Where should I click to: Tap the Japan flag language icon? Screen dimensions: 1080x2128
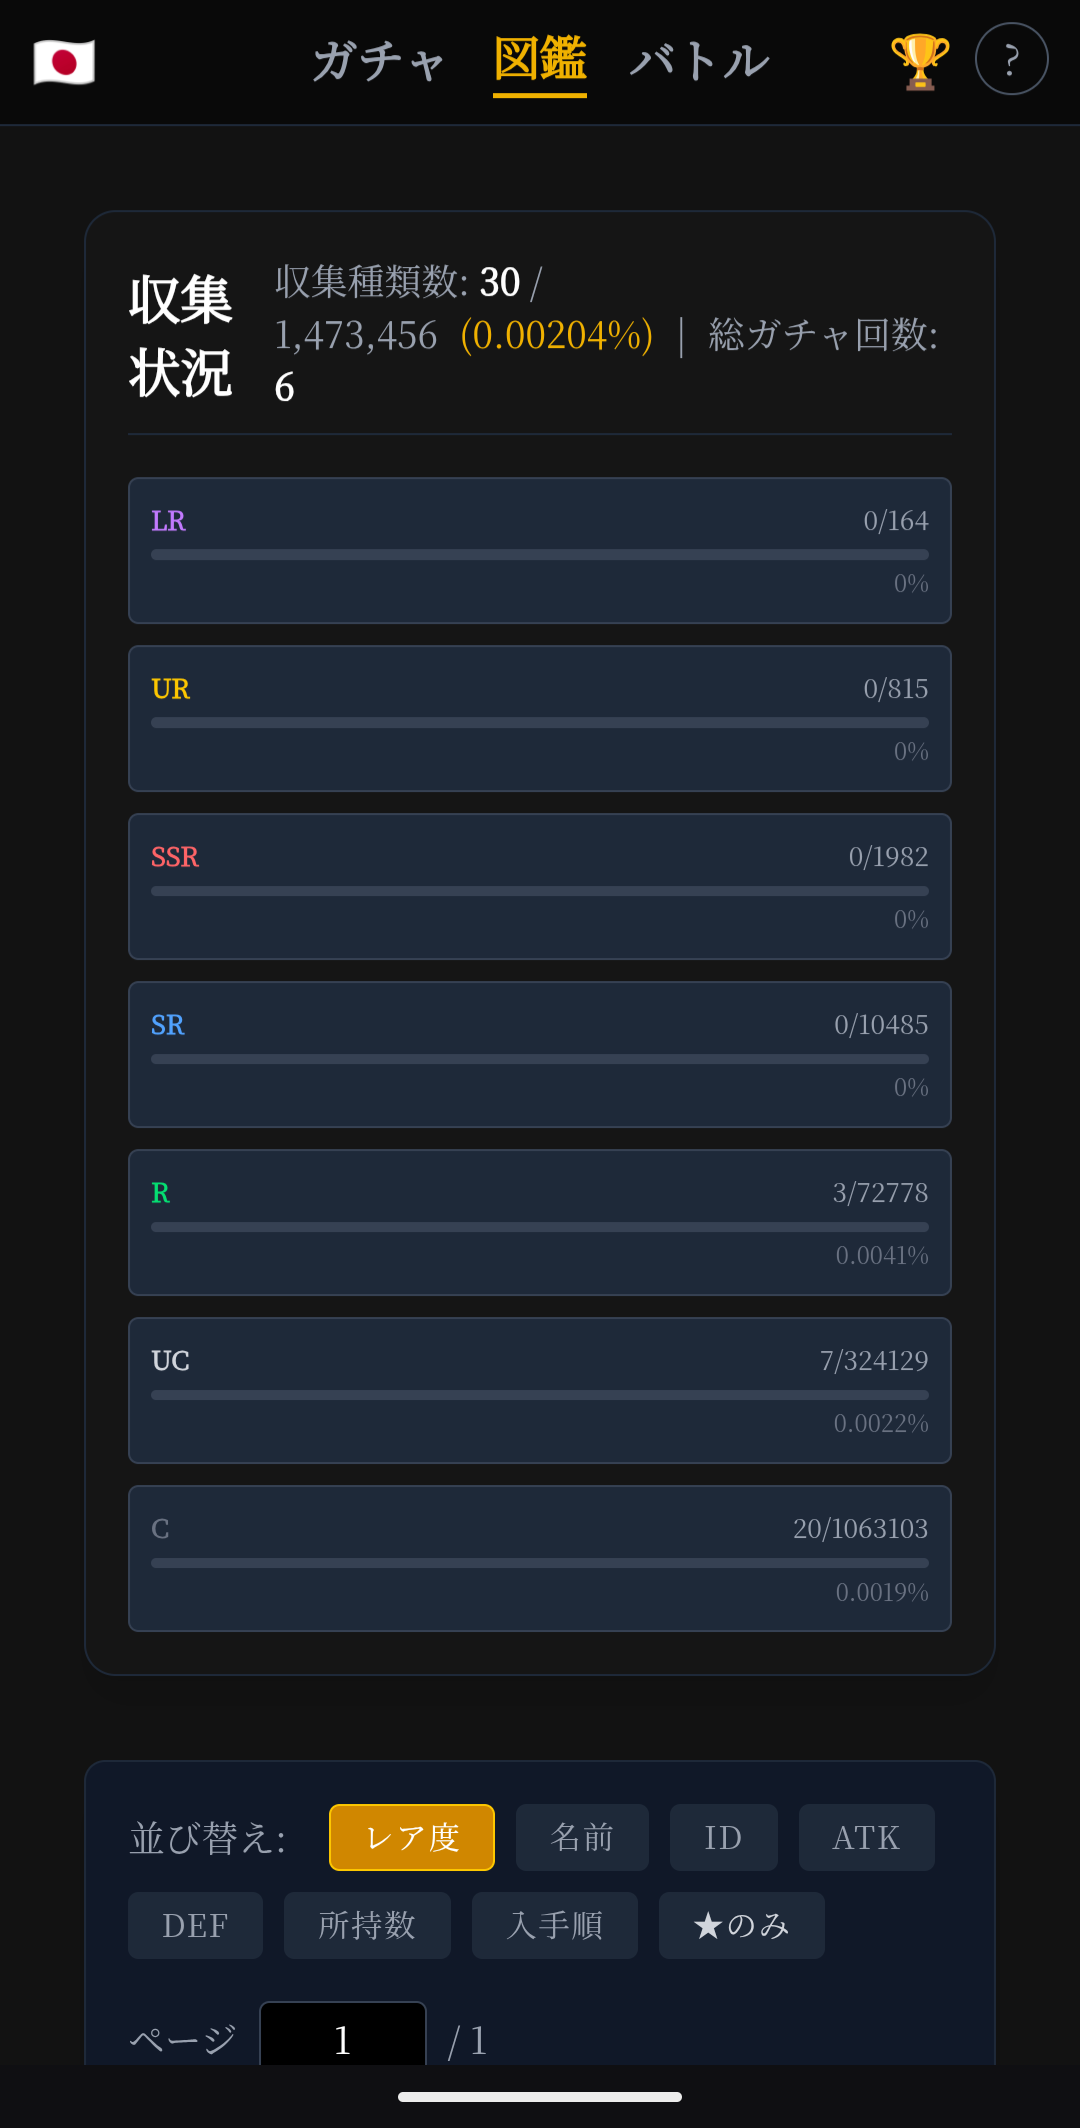pyautogui.click(x=64, y=62)
